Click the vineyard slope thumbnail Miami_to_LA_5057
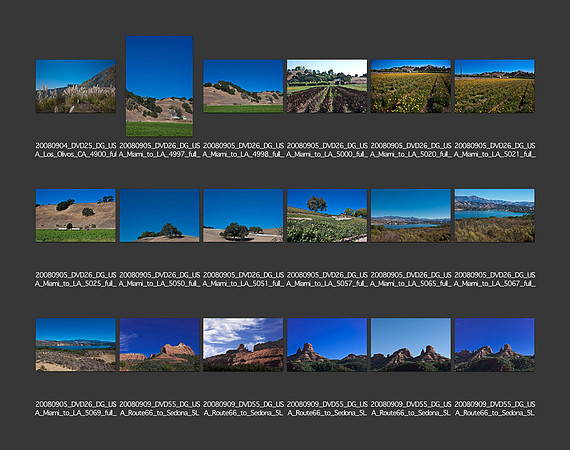This screenshot has height=450, width=570. point(327,215)
